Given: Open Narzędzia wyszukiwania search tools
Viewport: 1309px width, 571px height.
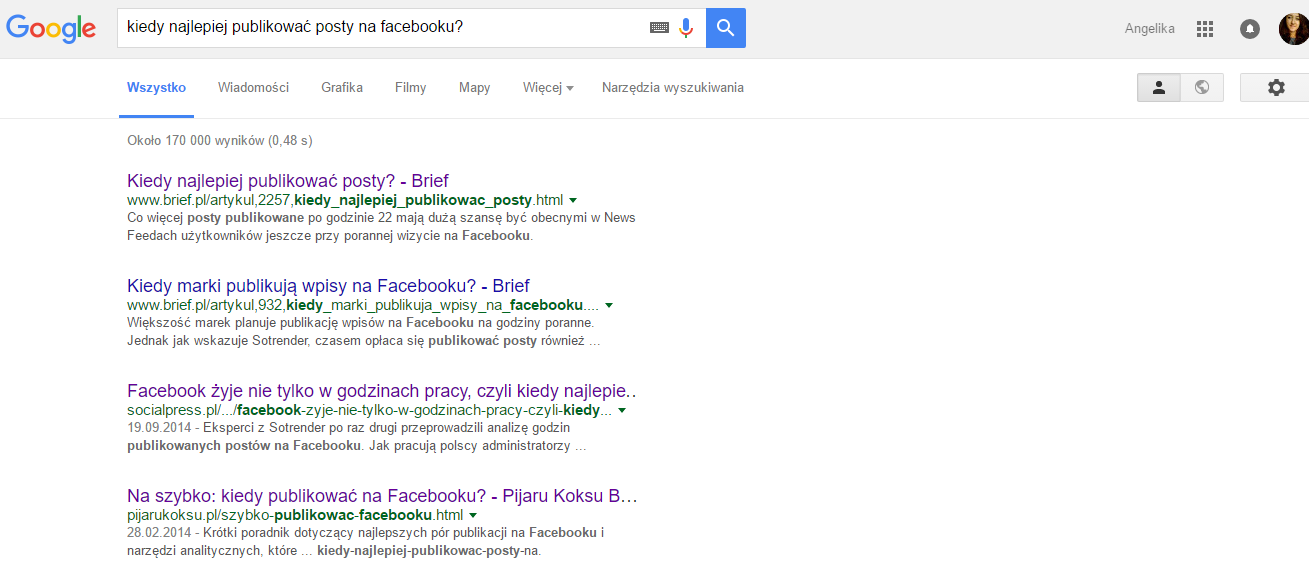Looking at the screenshot, I should tap(673, 88).
